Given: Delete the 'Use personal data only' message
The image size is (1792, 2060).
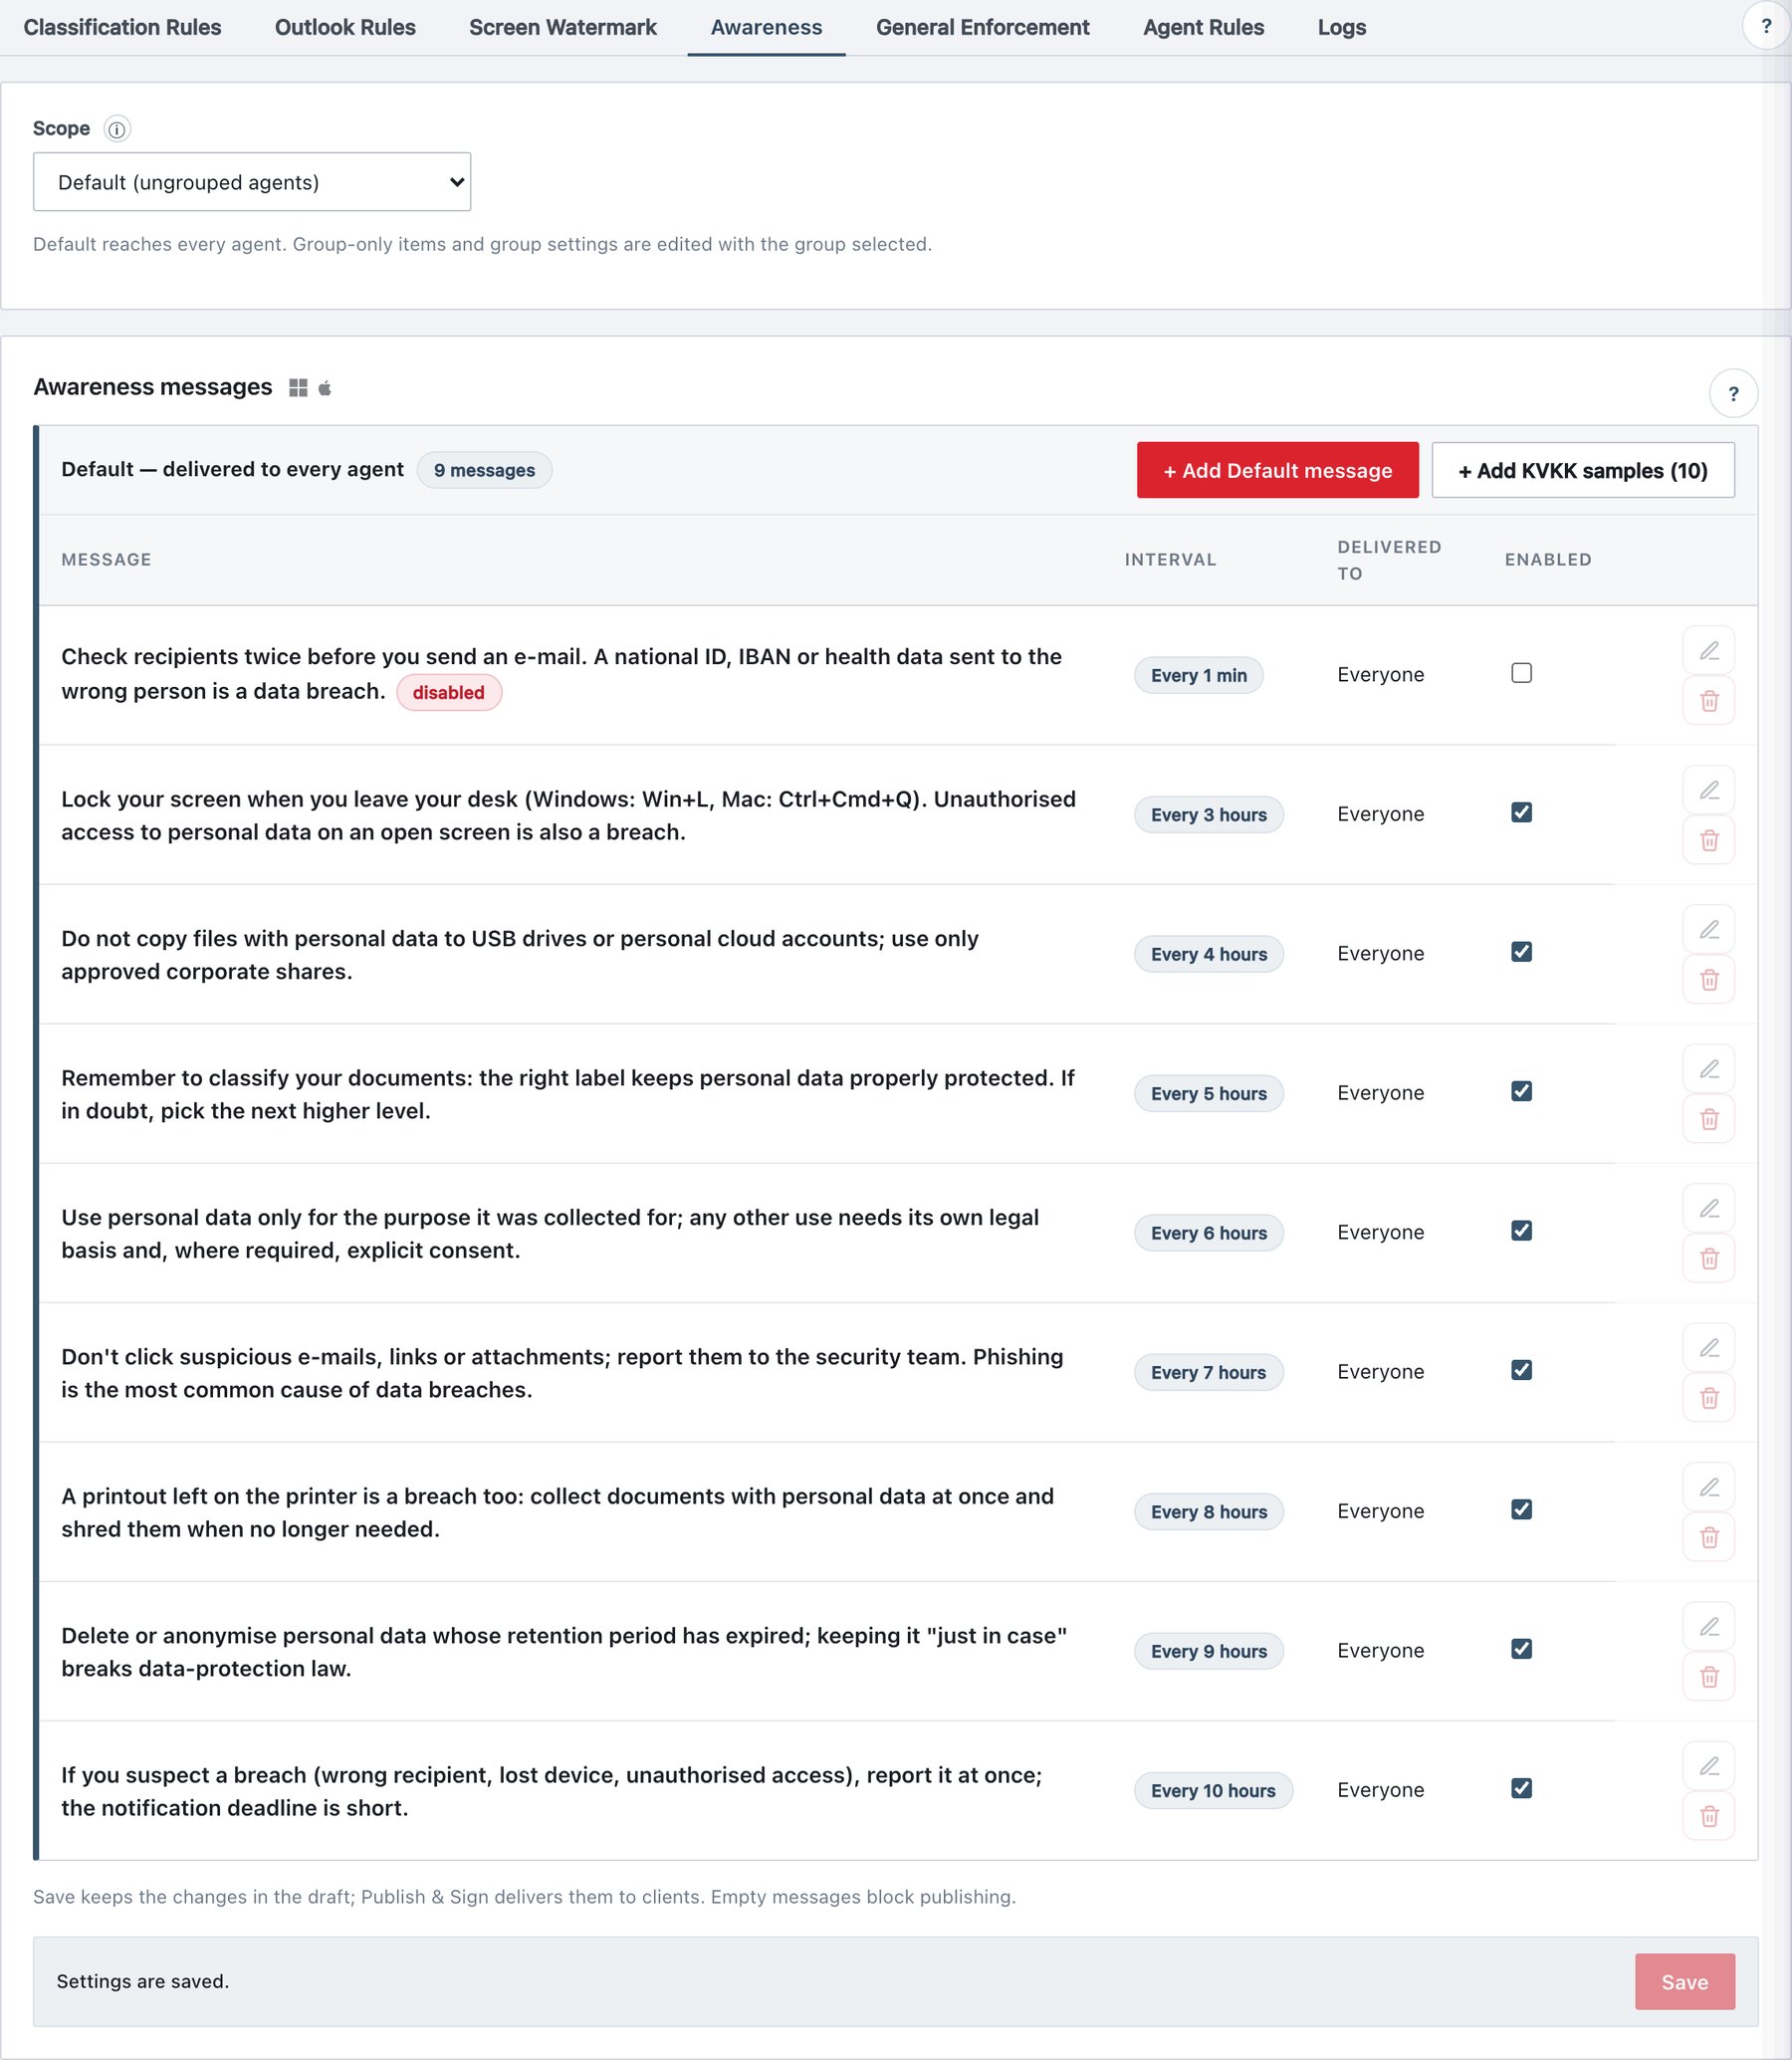Looking at the screenshot, I should click(1709, 1258).
